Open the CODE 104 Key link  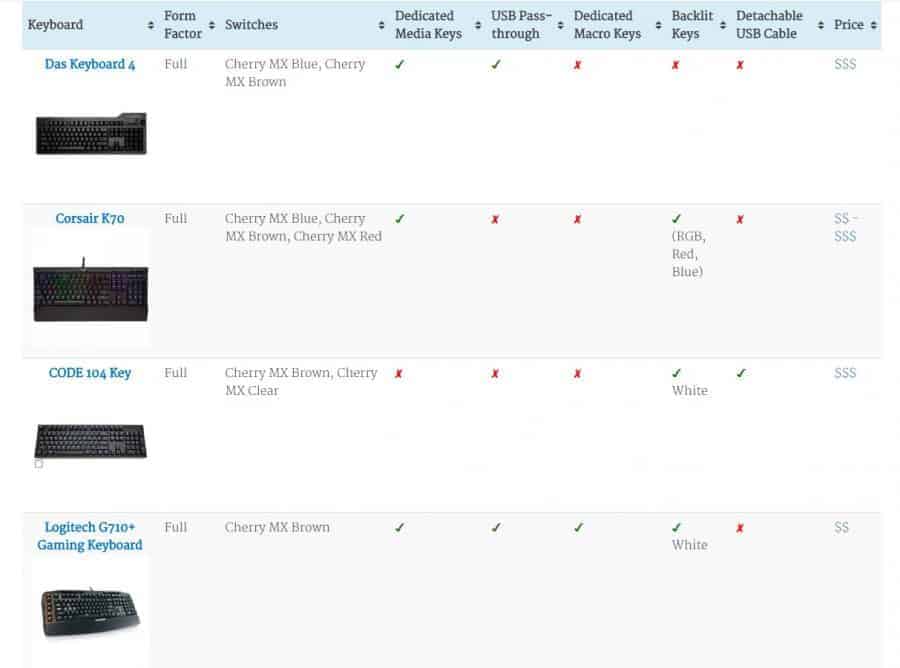(90, 373)
